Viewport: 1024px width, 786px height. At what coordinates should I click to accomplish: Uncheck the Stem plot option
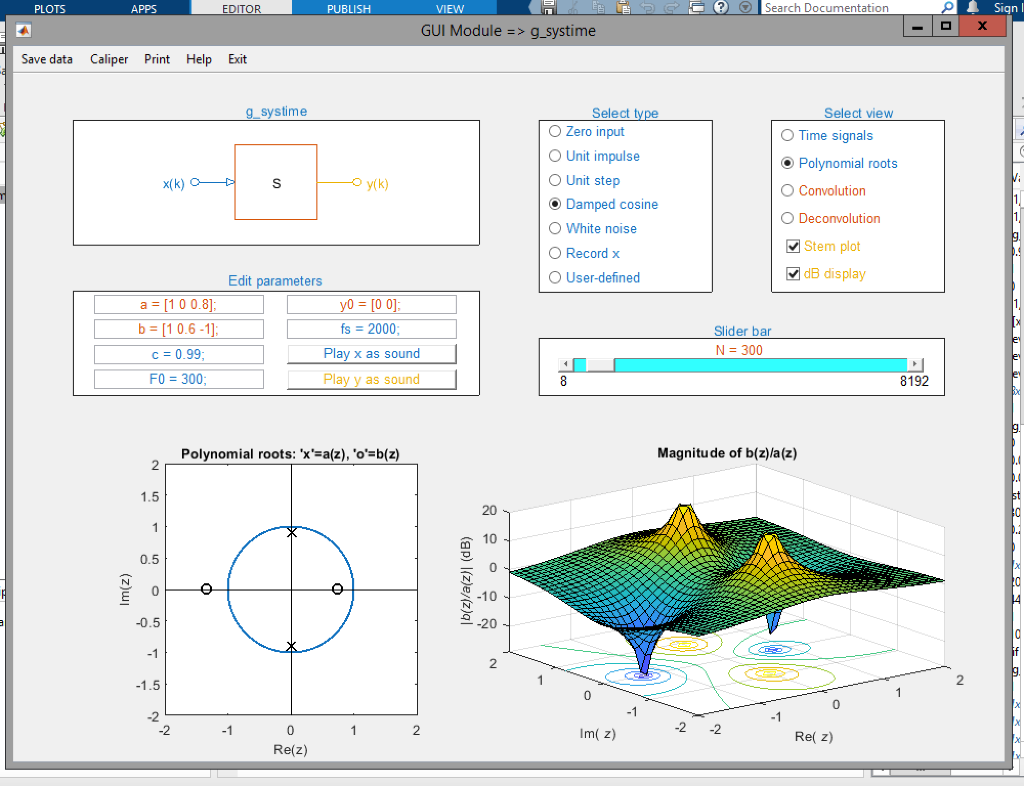point(793,246)
